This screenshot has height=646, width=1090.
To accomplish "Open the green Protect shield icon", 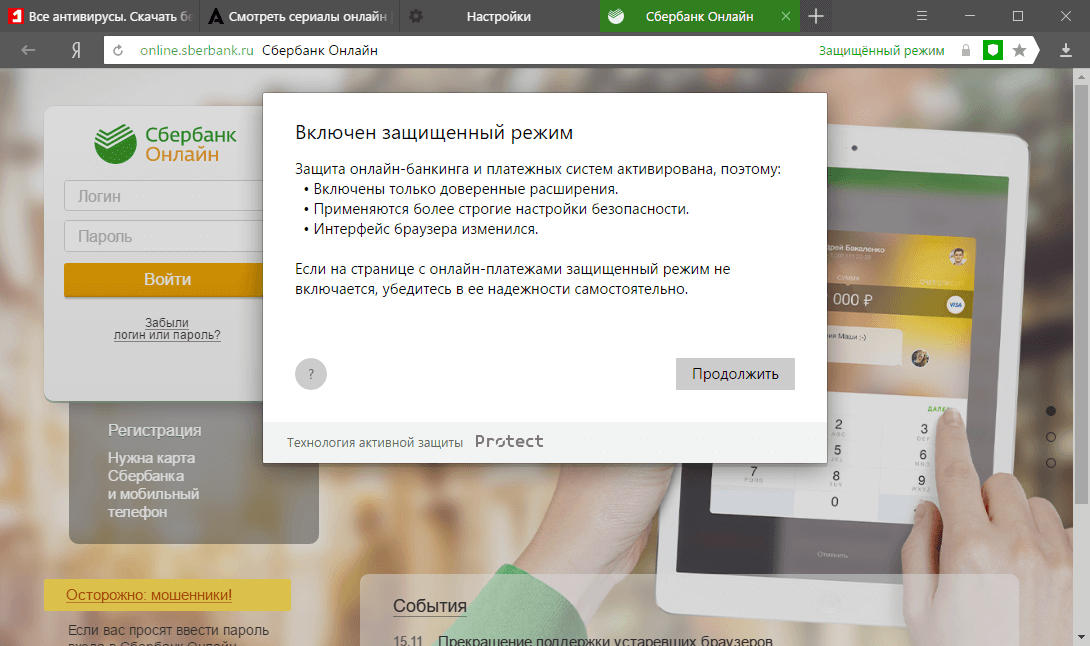I will point(993,50).
